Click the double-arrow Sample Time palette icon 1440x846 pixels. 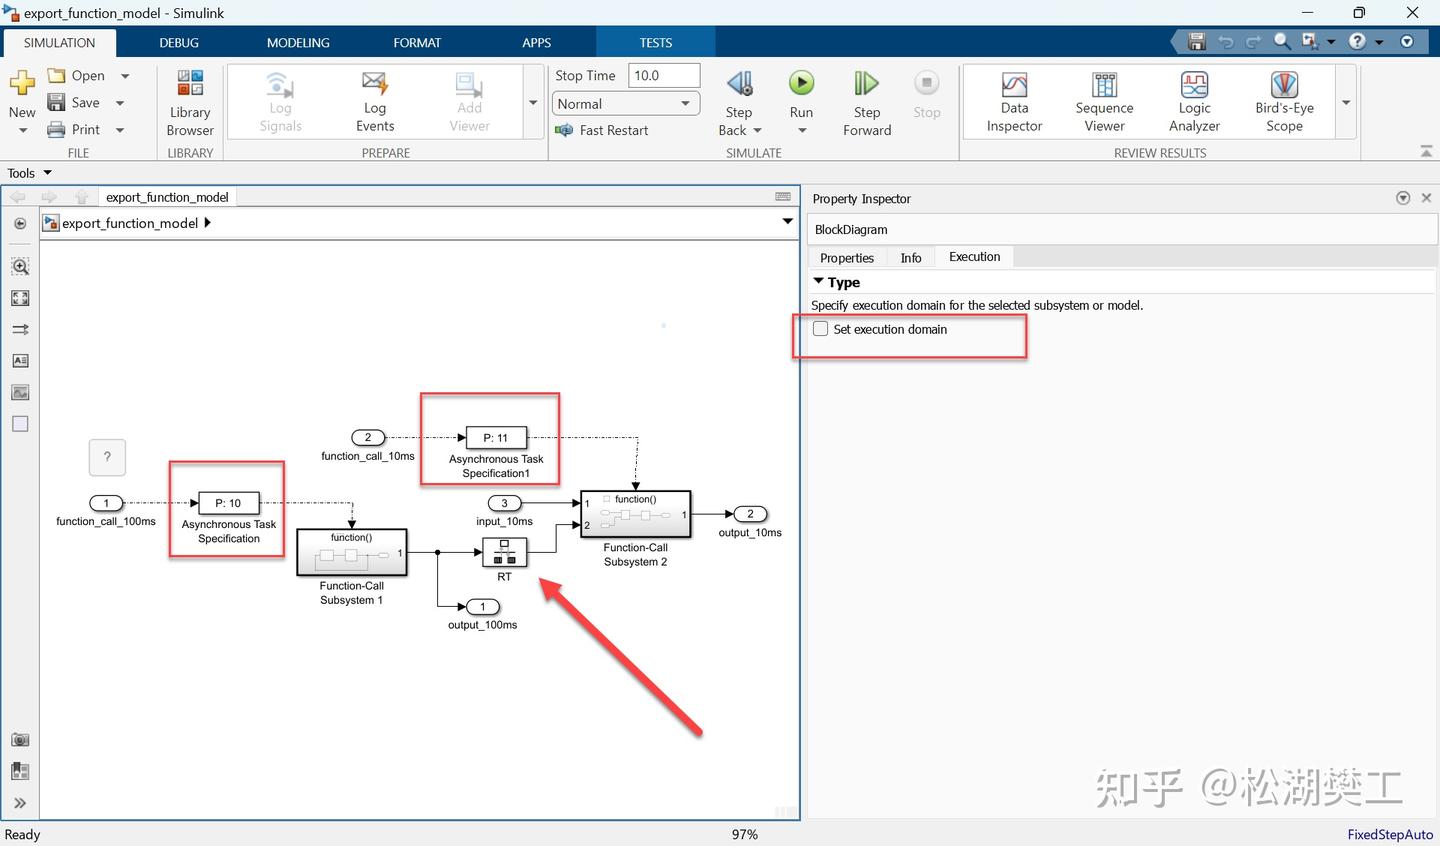(20, 329)
